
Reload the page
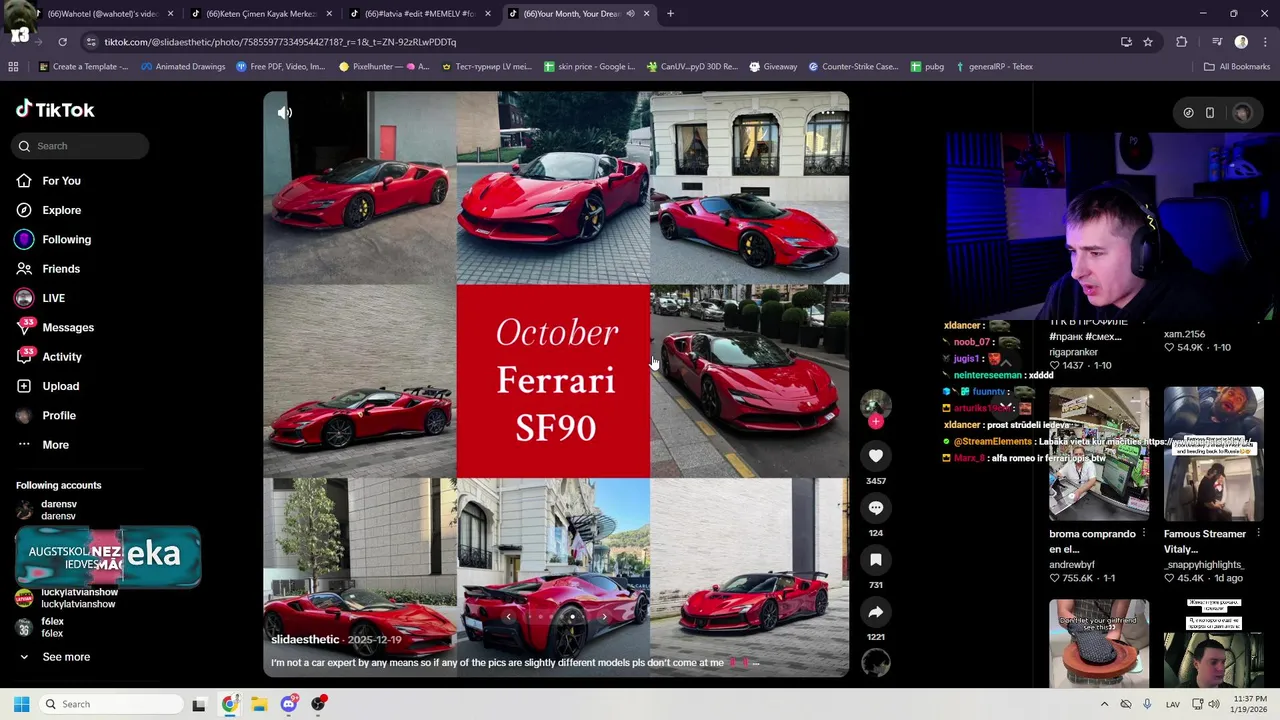(x=62, y=42)
